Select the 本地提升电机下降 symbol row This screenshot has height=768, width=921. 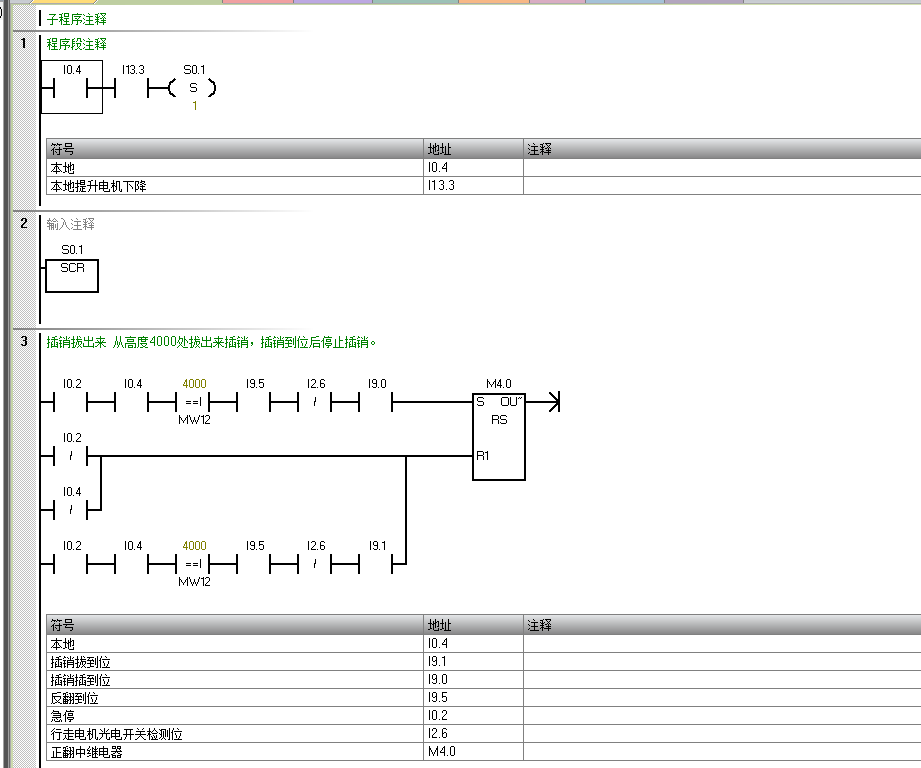(x=99, y=186)
